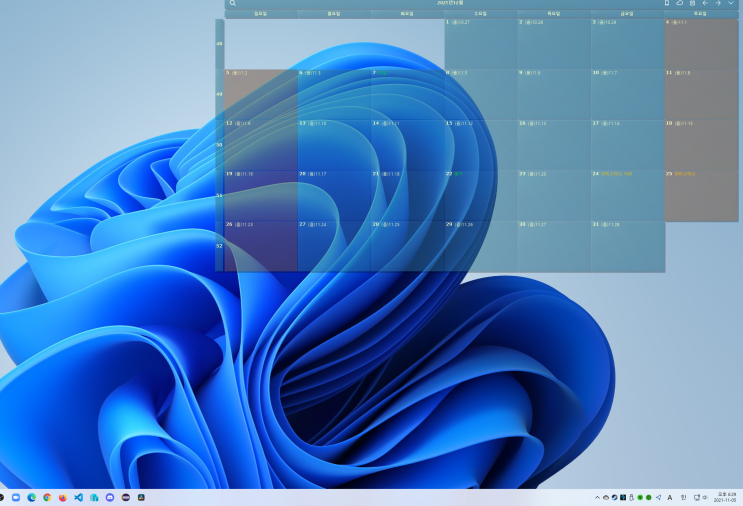743x506 pixels.
Task: Select December 23 calendar cell
Action: pos(554,196)
